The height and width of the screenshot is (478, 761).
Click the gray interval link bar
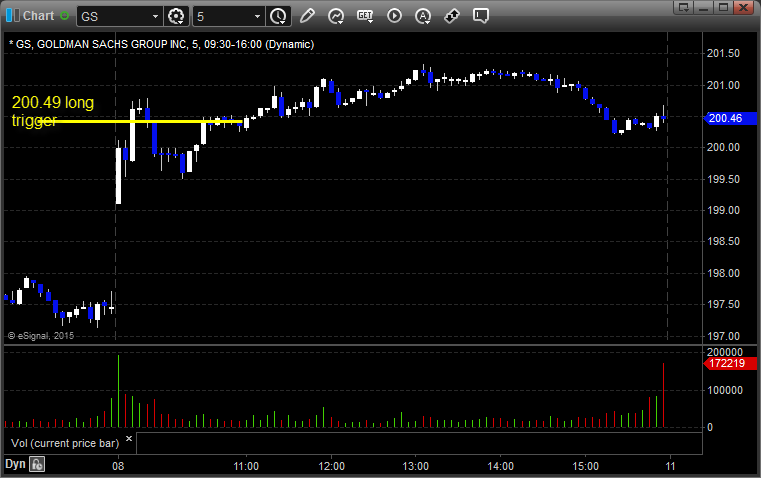pos(16,16)
